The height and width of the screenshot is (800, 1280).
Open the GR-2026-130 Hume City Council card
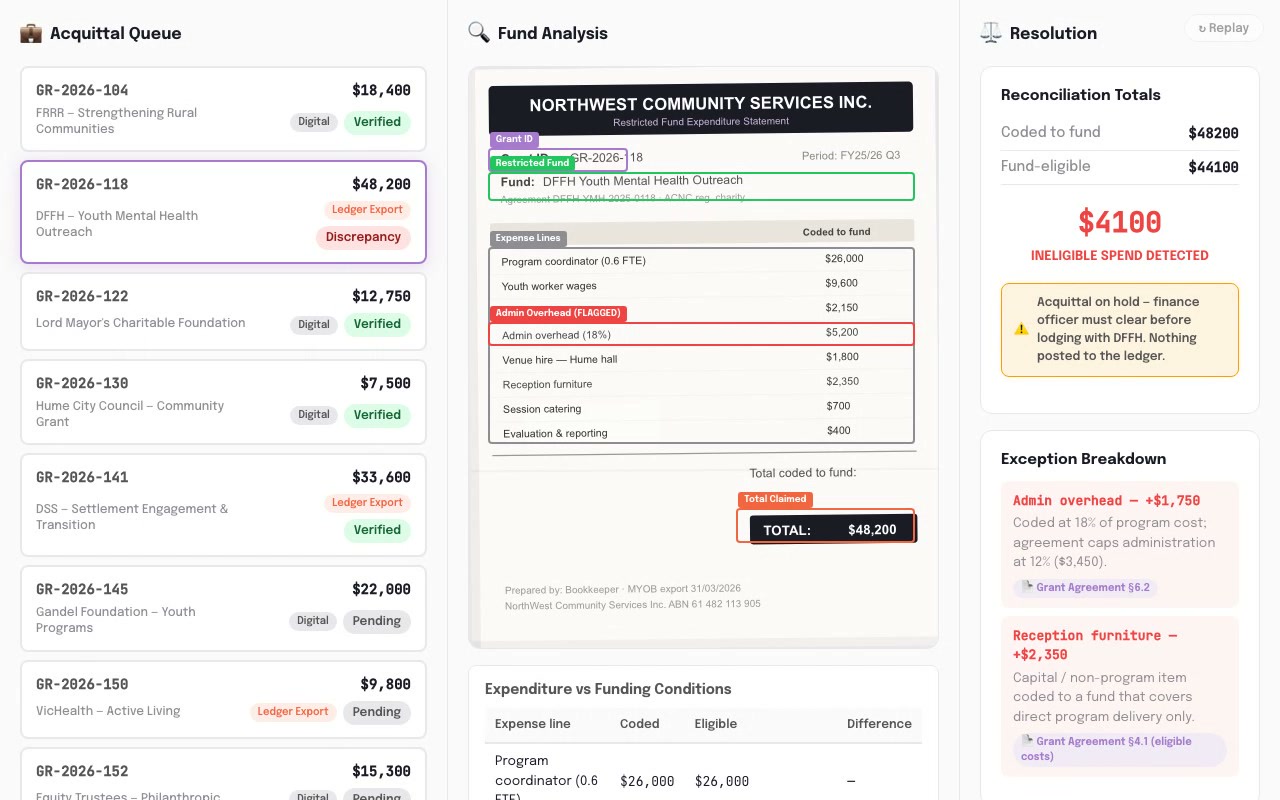pos(223,402)
